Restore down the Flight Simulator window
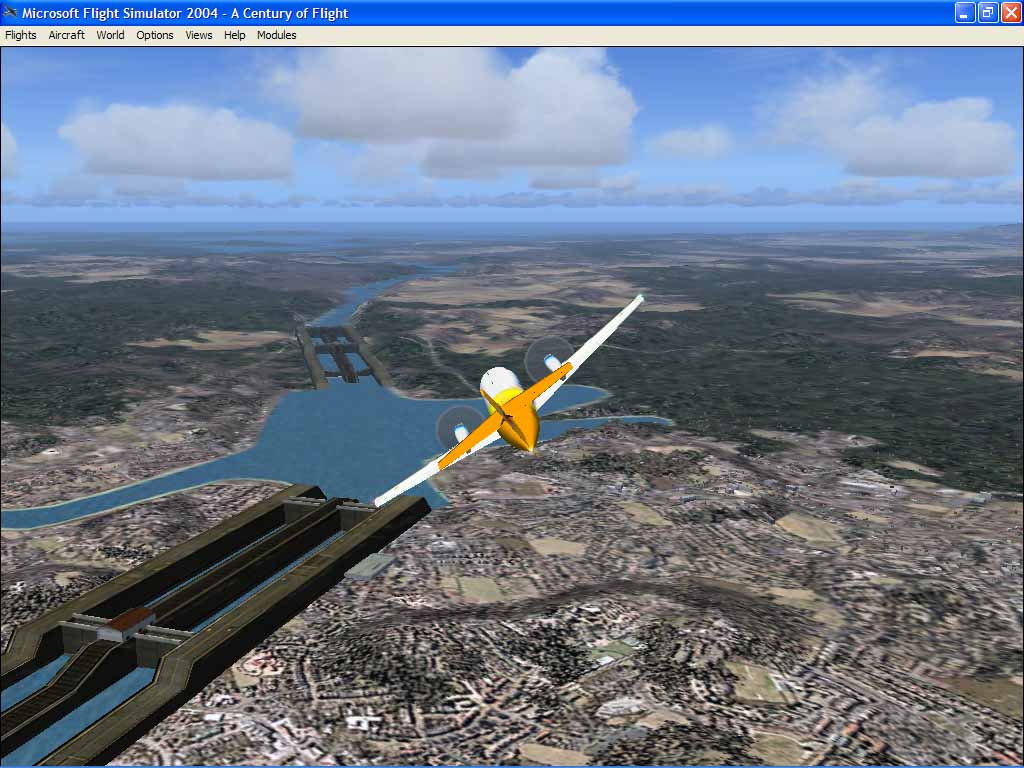 (988, 12)
